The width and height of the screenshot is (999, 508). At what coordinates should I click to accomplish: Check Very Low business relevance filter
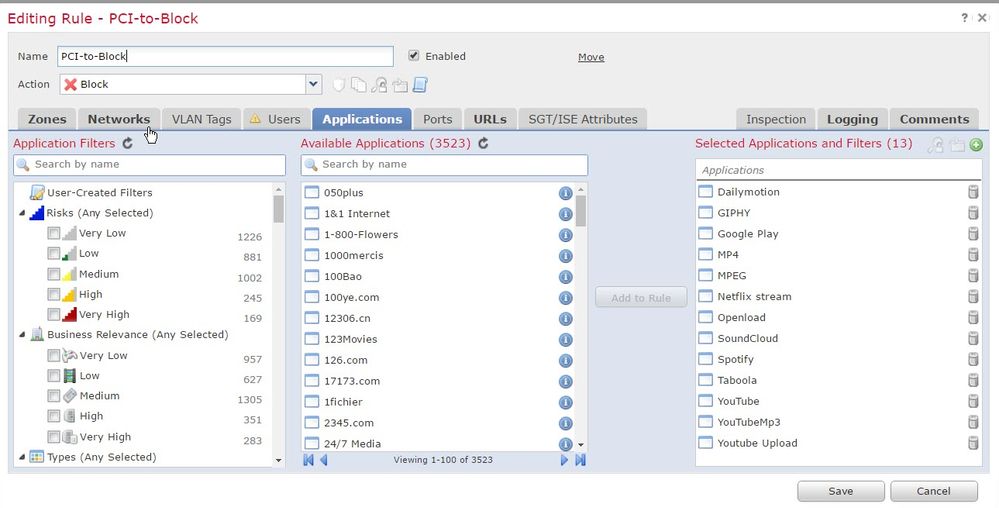(x=54, y=356)
